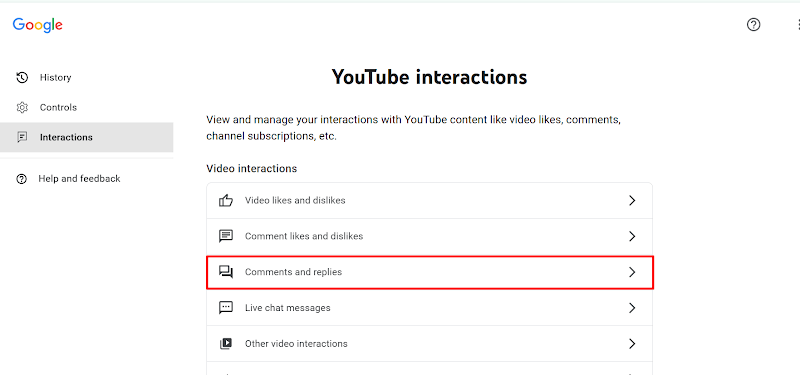The width and height of the screenshot is (800, 375).
Task: Expand the Video likes and dislikes chevron
Action: 632,201
